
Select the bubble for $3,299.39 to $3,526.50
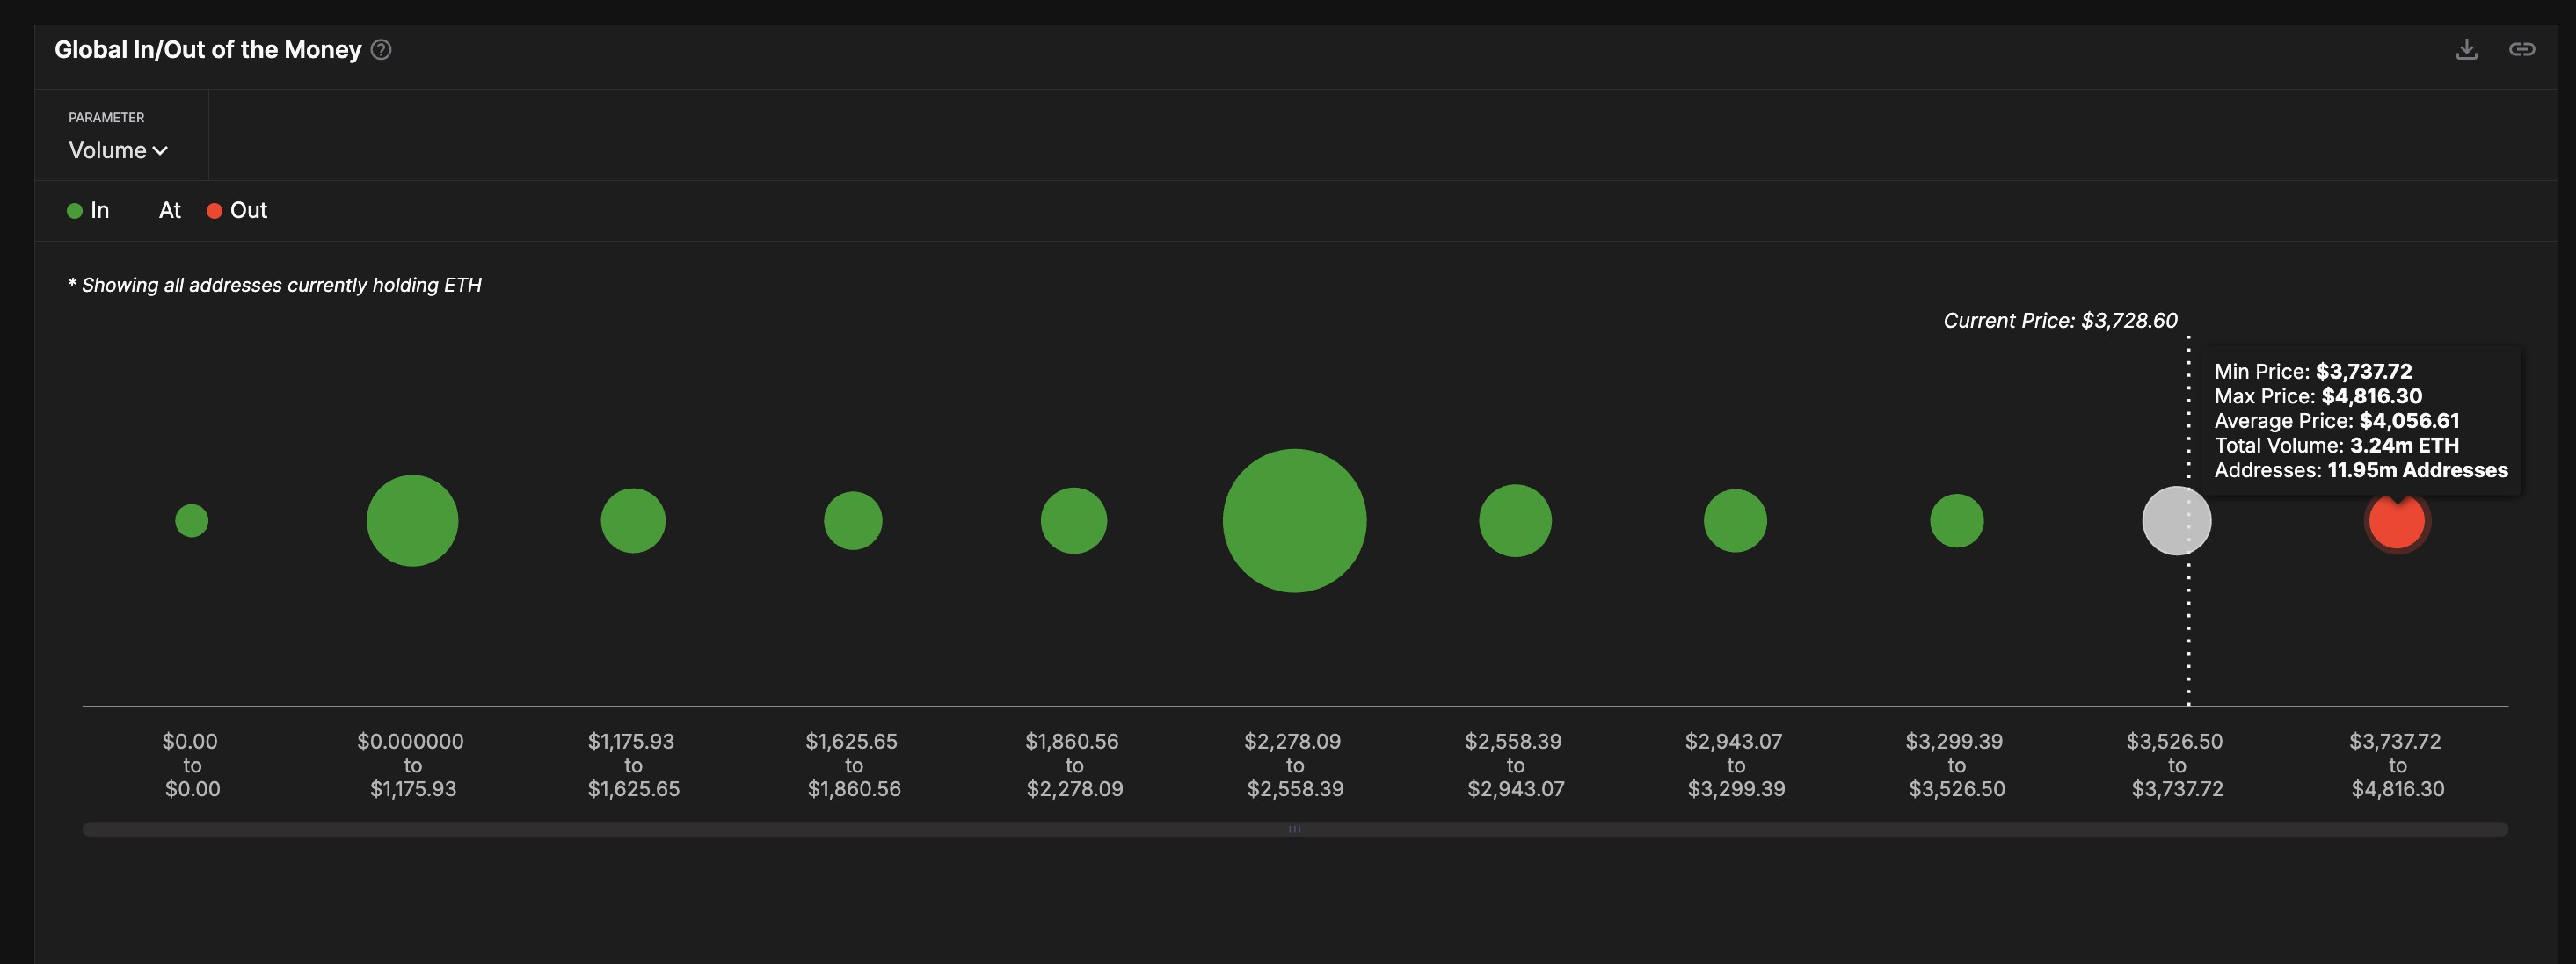(1956, 520)
